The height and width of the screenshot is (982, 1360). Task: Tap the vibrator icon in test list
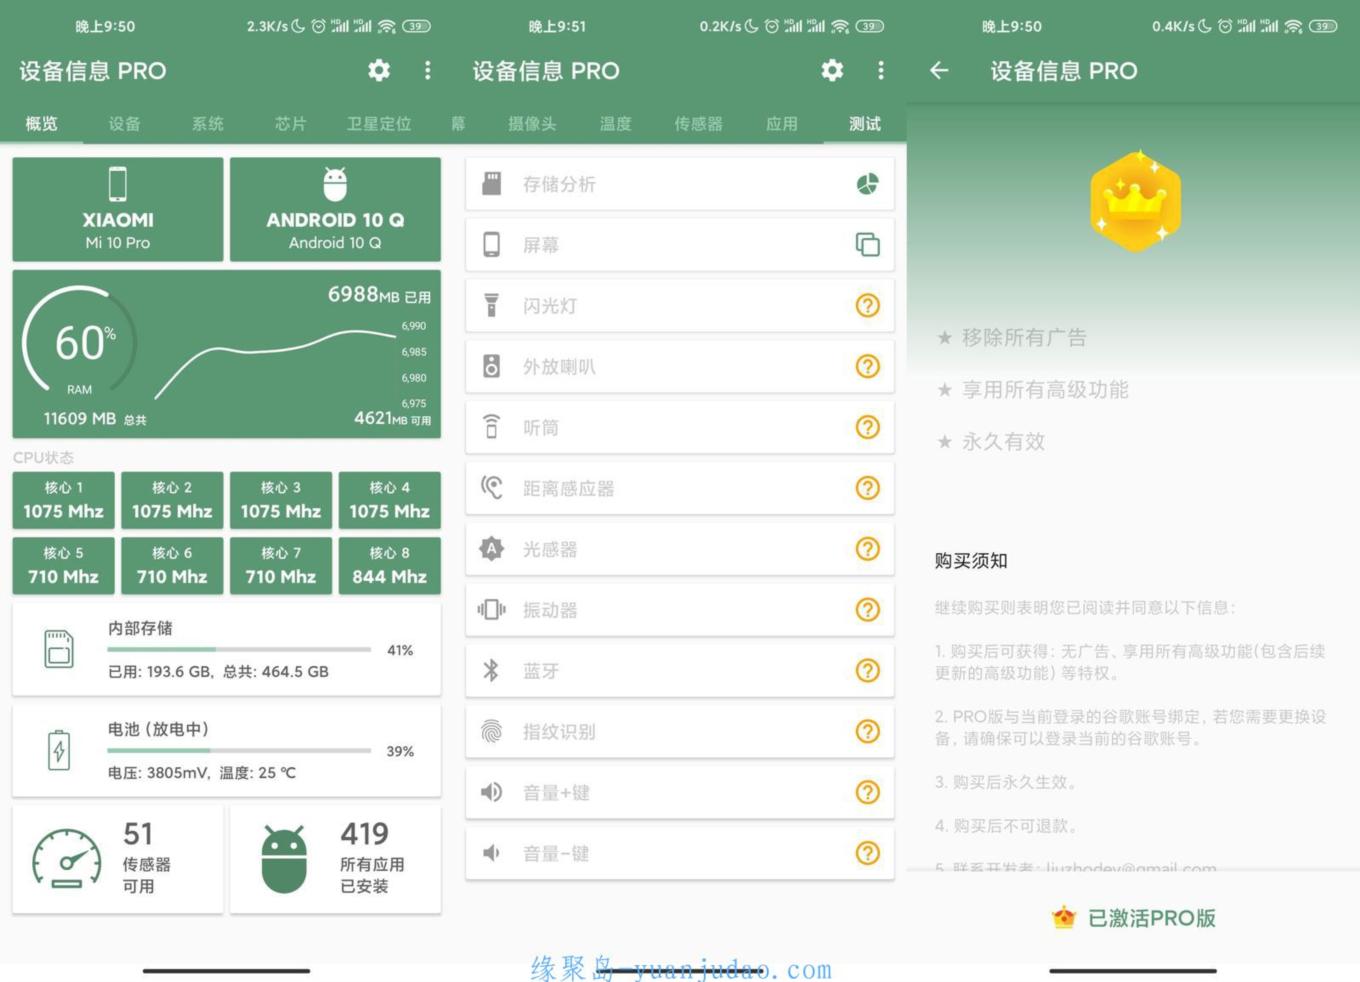point(491,610)
